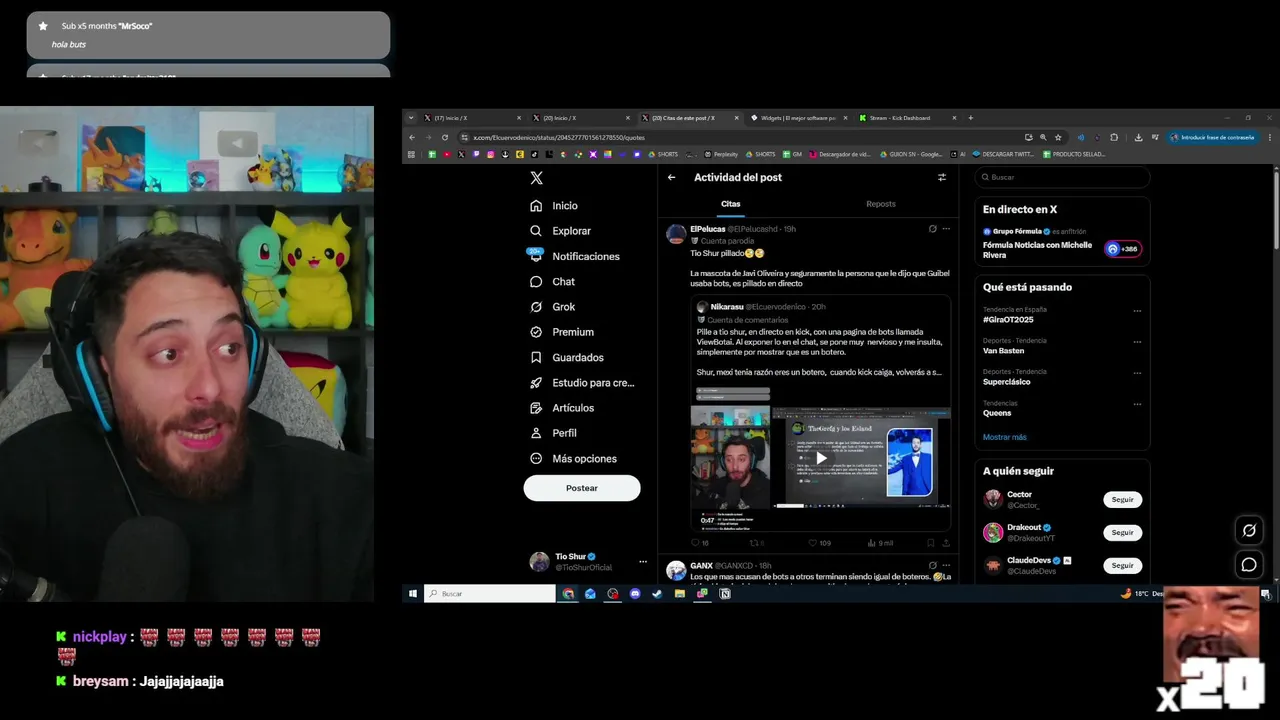Switch to the Reposts tab
The height and width of the screenshot is (720, 1280).
pyautogui.click(x=881, y=204)
